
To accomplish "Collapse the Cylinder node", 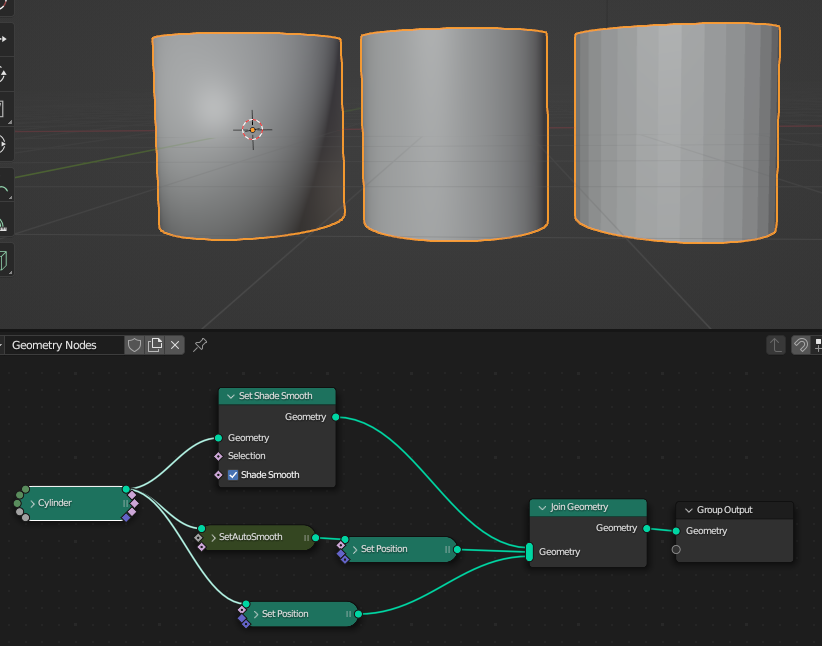I will (x=31, y=503).
